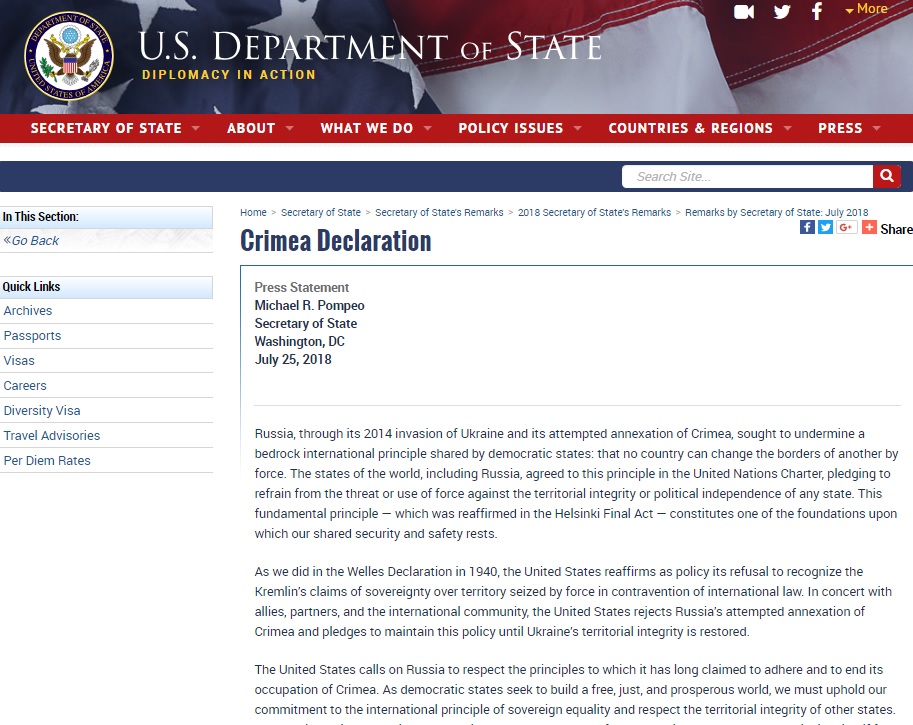Expand the More dropdown in the header
Screen dimensions: 913x725
point(866,9)
